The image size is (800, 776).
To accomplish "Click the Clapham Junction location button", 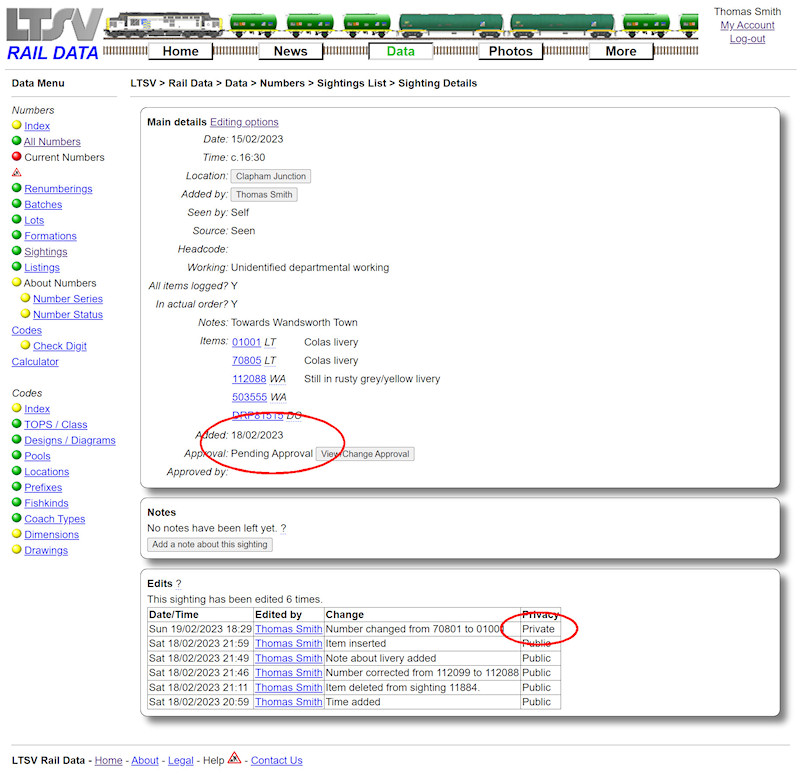I will pyautogui.click(x=272, y=176).
